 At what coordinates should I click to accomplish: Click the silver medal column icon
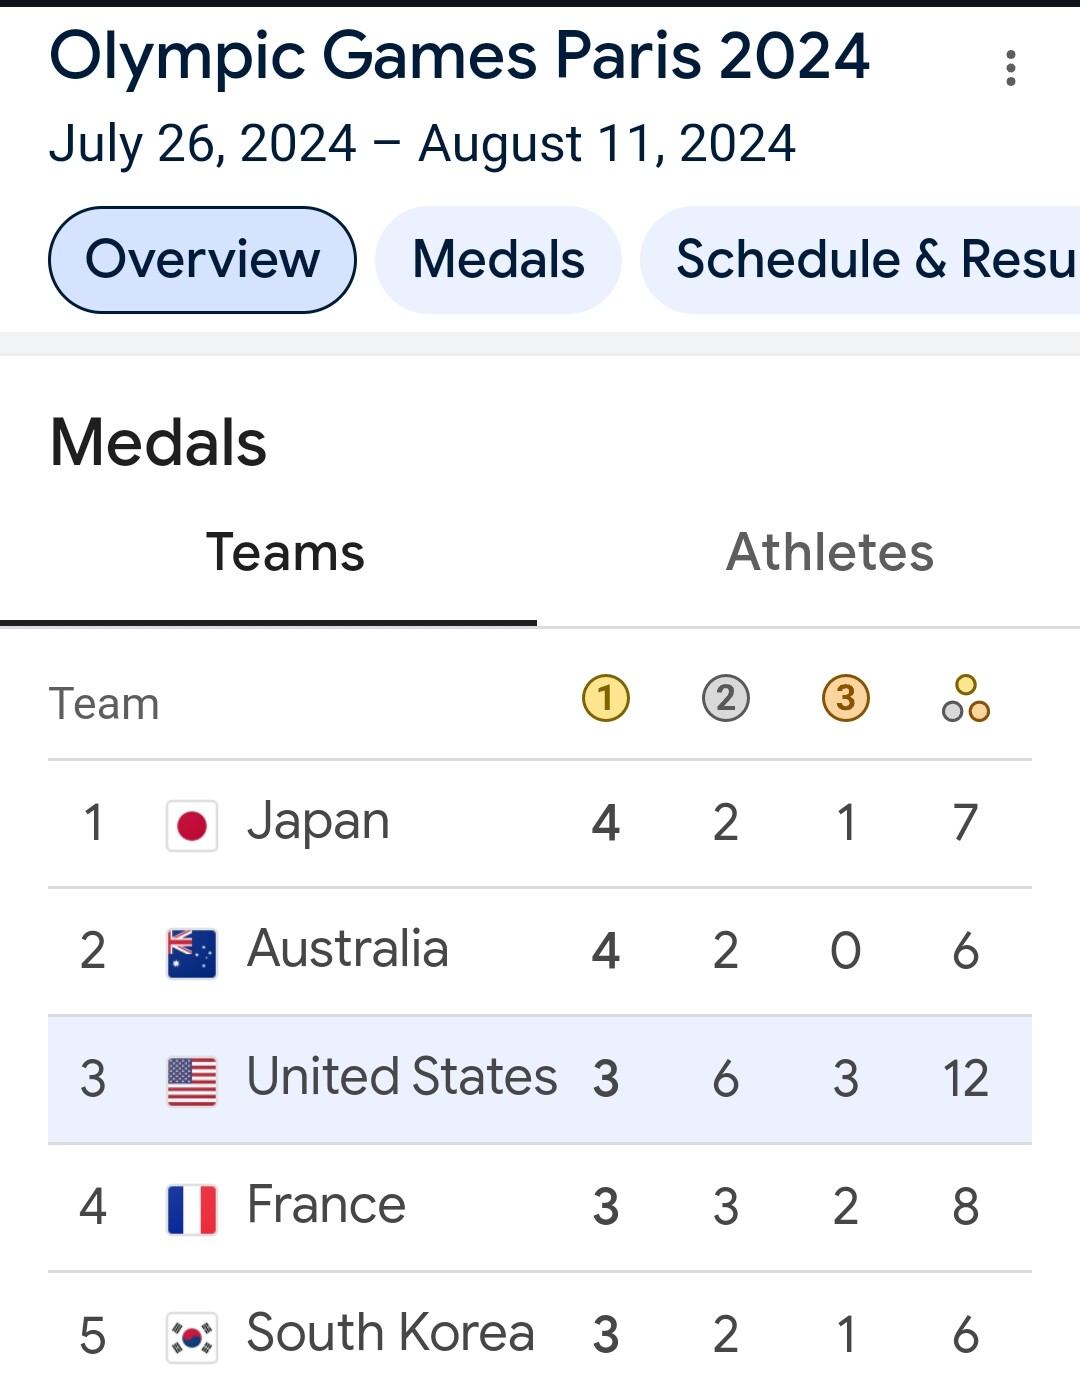726,698
